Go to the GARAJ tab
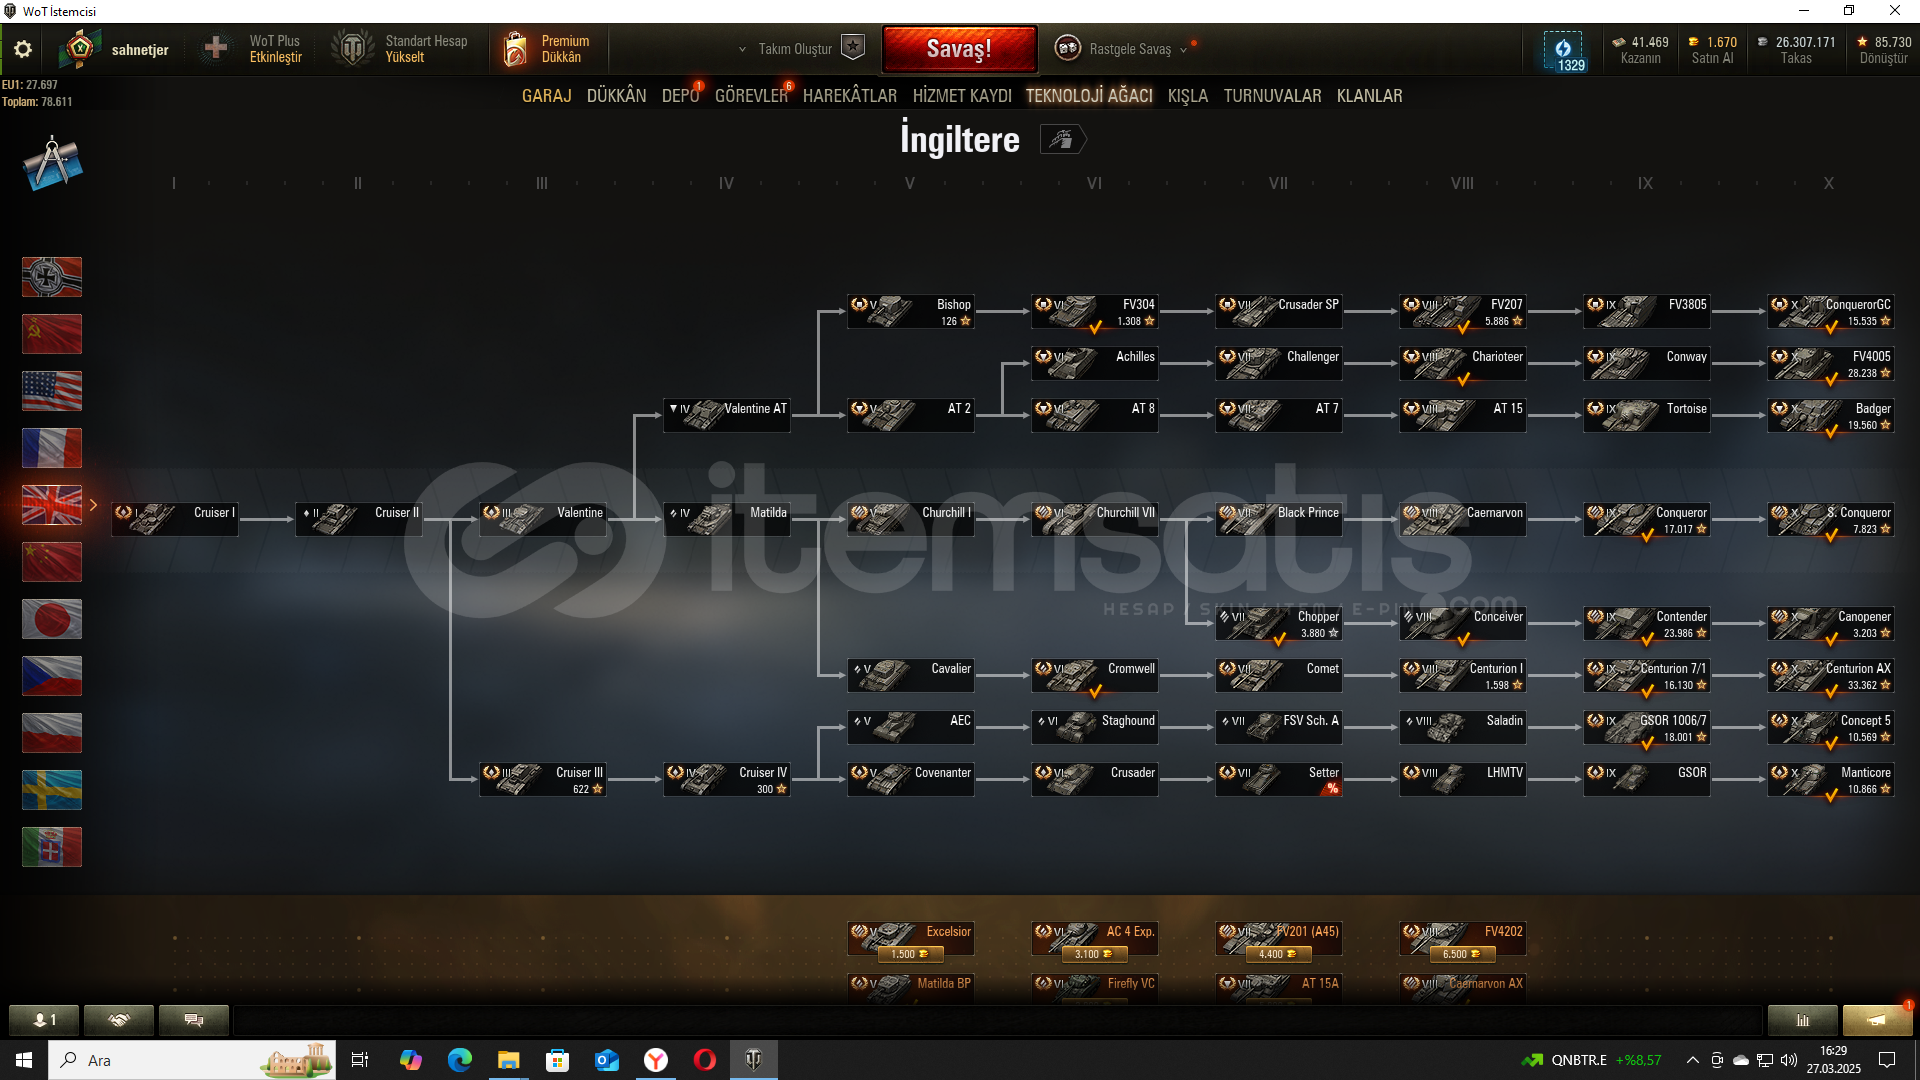The height and width of the screenshot is (1080, 1920). [x=546, y=96]
